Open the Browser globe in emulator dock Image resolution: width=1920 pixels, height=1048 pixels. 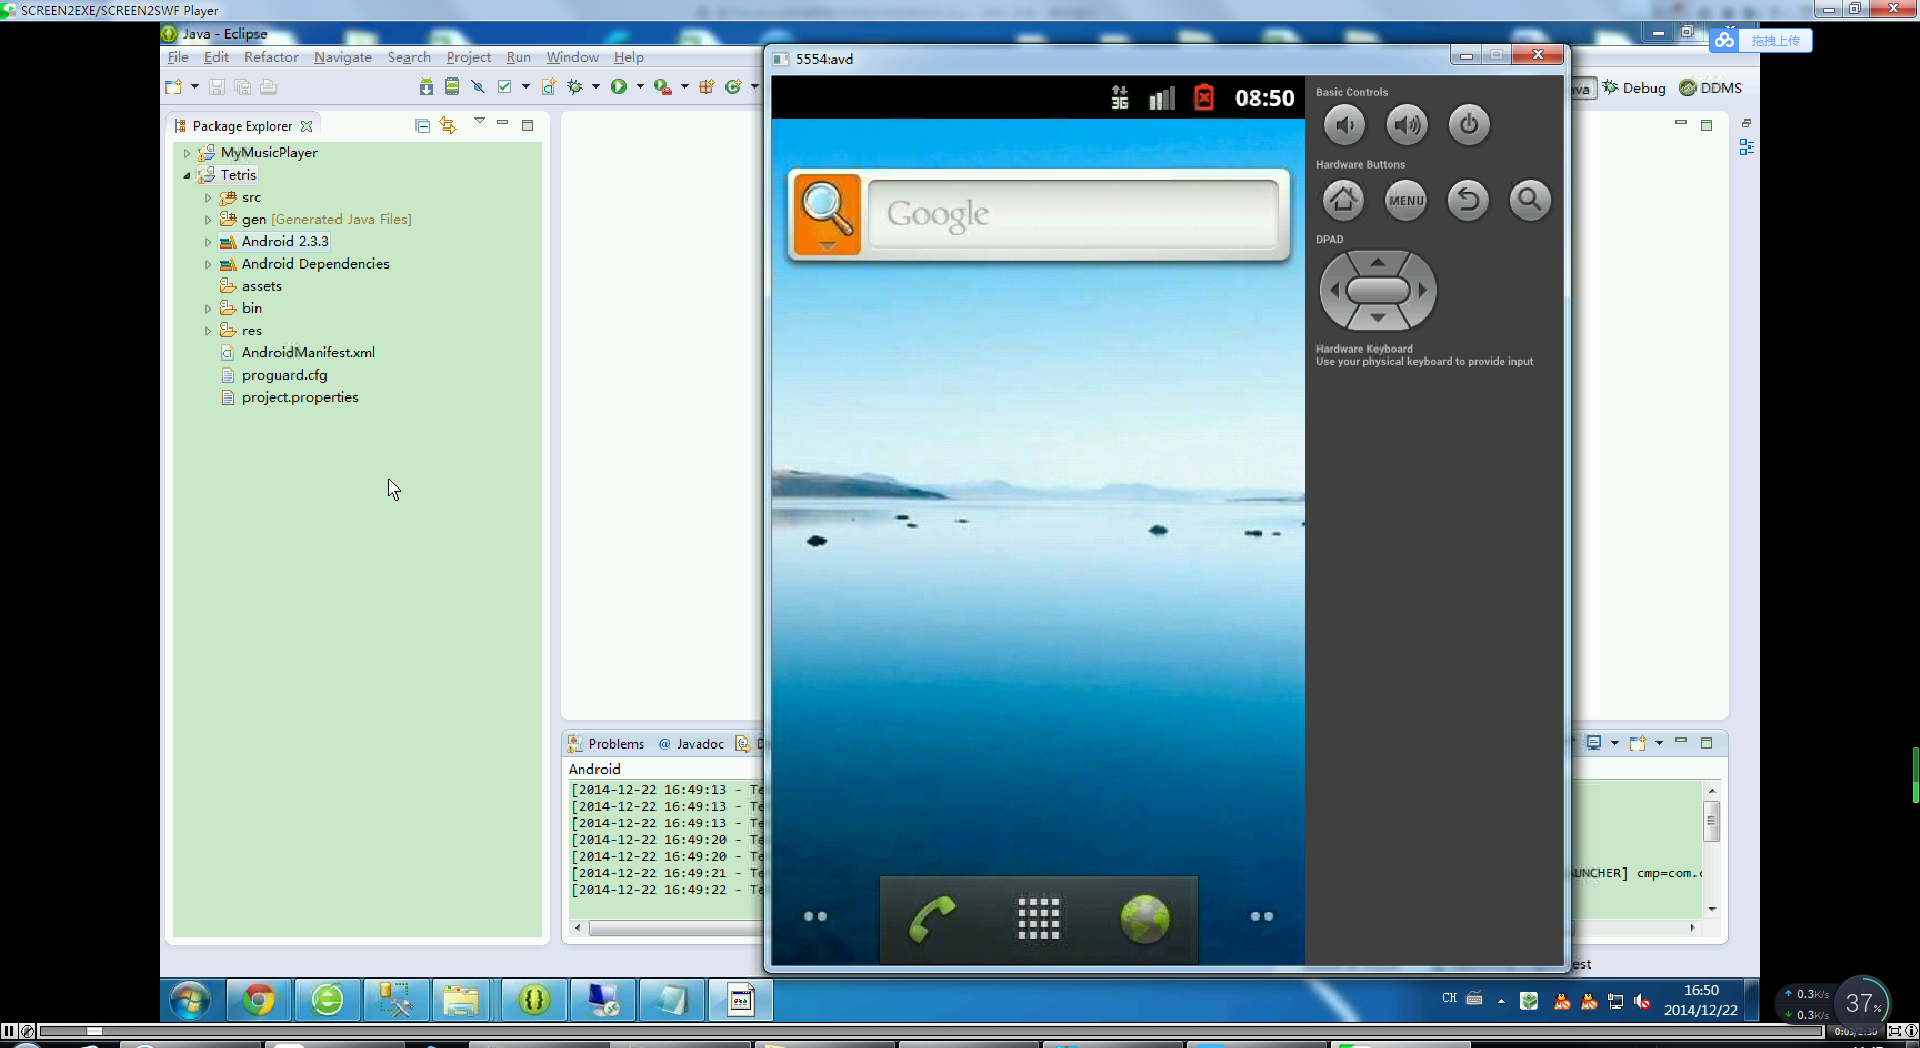tap(1145, 918)
